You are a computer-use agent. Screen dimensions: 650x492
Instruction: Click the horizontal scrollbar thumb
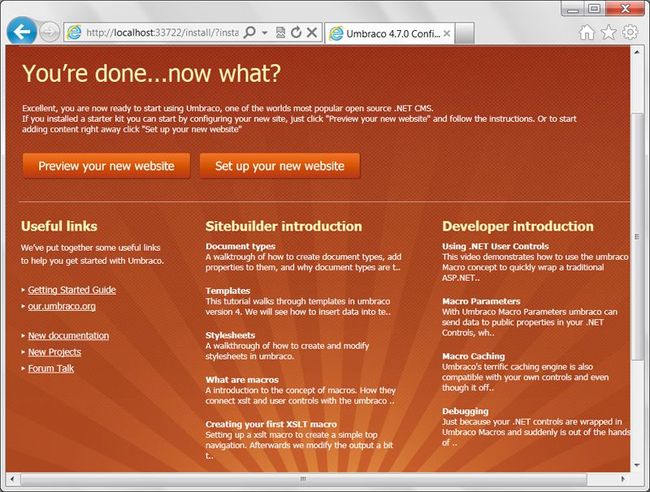[x=303, y=479]
